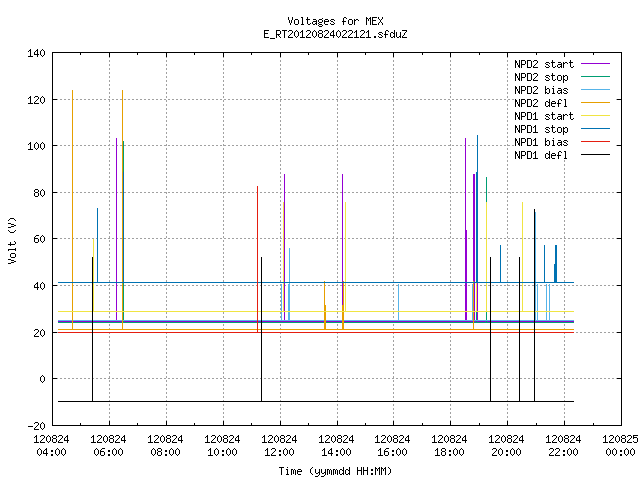Click the y-axis tick value 0
The width and height of the screenshot is (640, 480).
pos(42,379)
